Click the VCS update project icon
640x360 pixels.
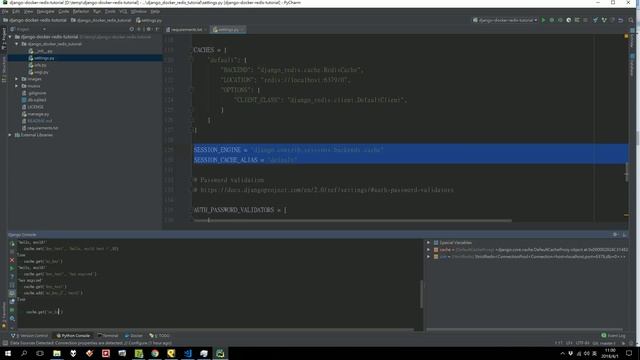click(596, 20)
